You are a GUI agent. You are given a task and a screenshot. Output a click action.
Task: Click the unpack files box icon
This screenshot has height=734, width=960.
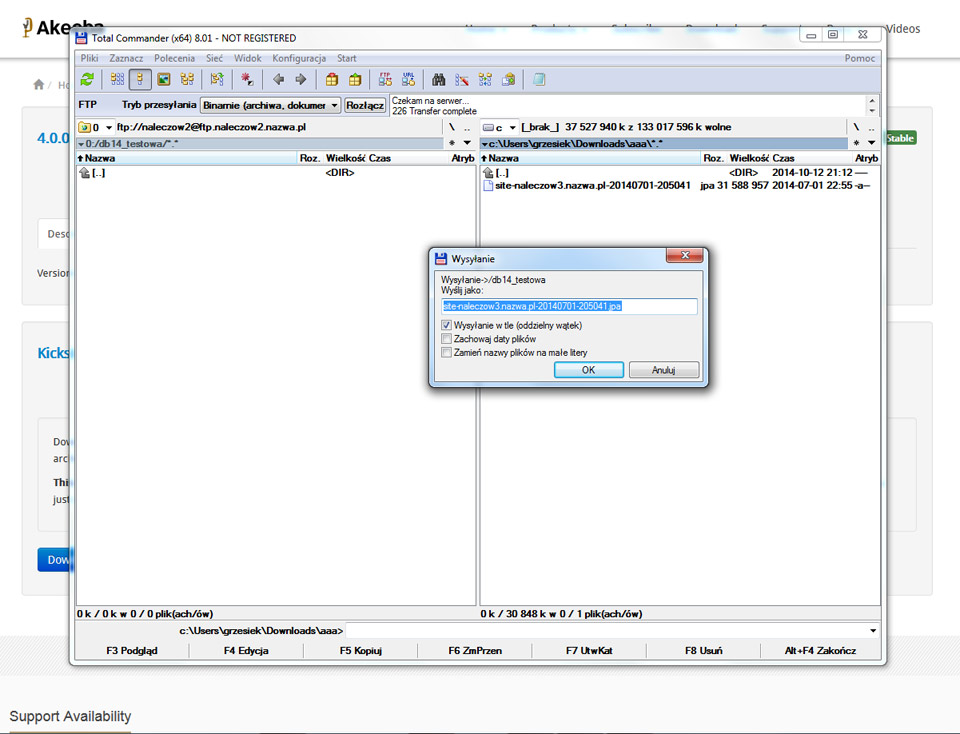pyautogui.click(x=355, y=80)
